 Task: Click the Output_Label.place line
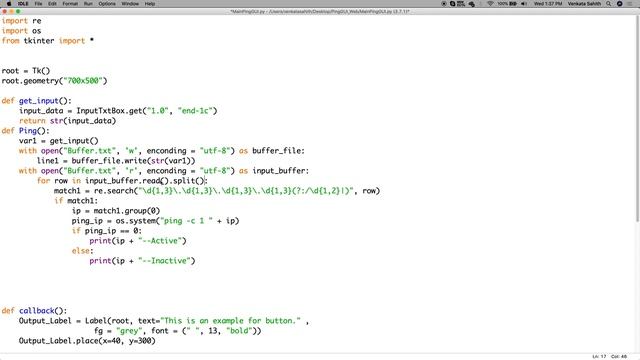click(x=87, y=341)
